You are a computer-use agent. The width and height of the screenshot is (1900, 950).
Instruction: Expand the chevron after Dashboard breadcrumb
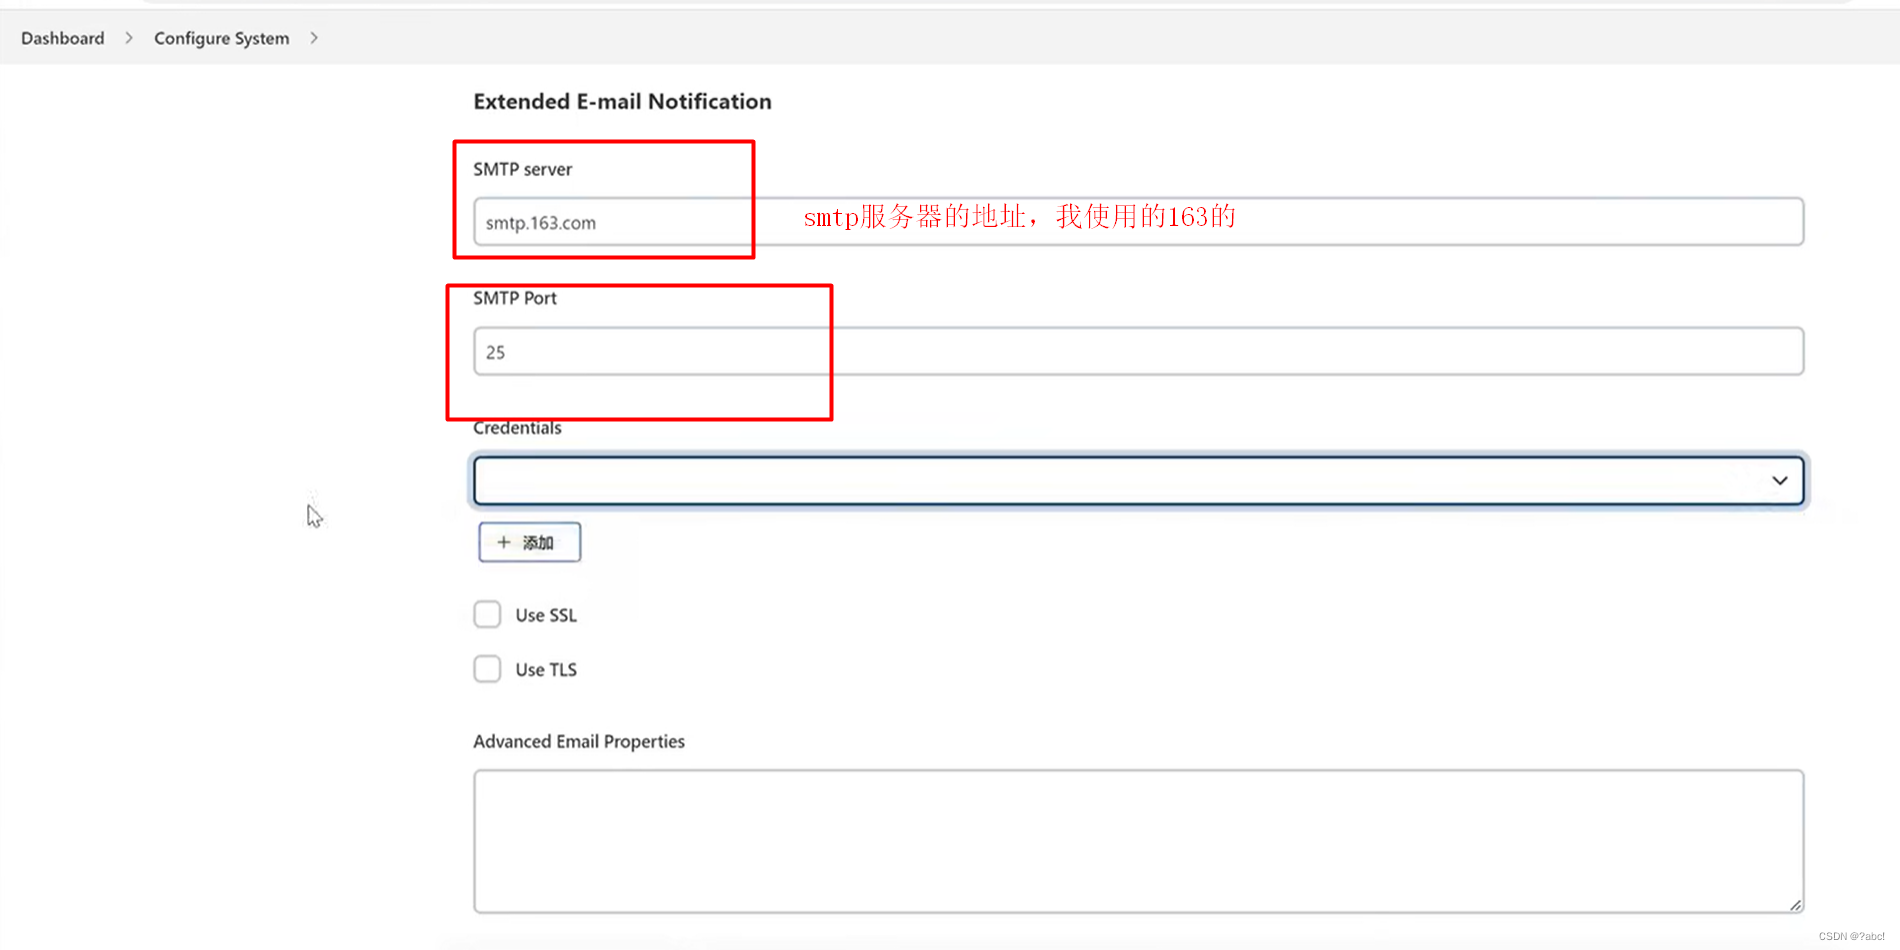(x=129, y=38)
